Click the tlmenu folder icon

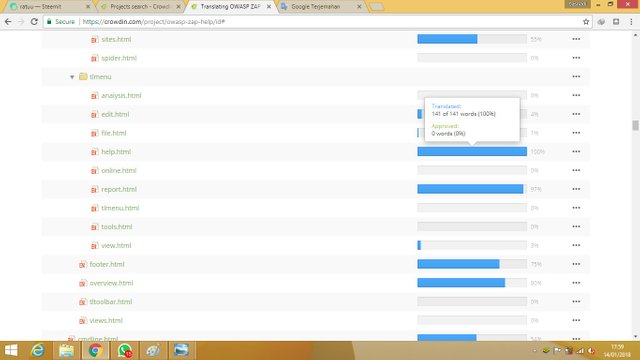[83, 77]
